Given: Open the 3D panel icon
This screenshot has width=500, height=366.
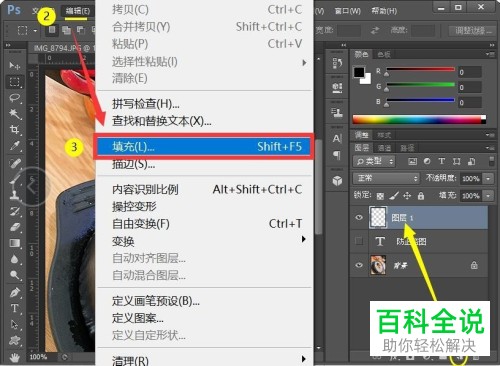Looking at the screenshot, I should pos(337,180).
